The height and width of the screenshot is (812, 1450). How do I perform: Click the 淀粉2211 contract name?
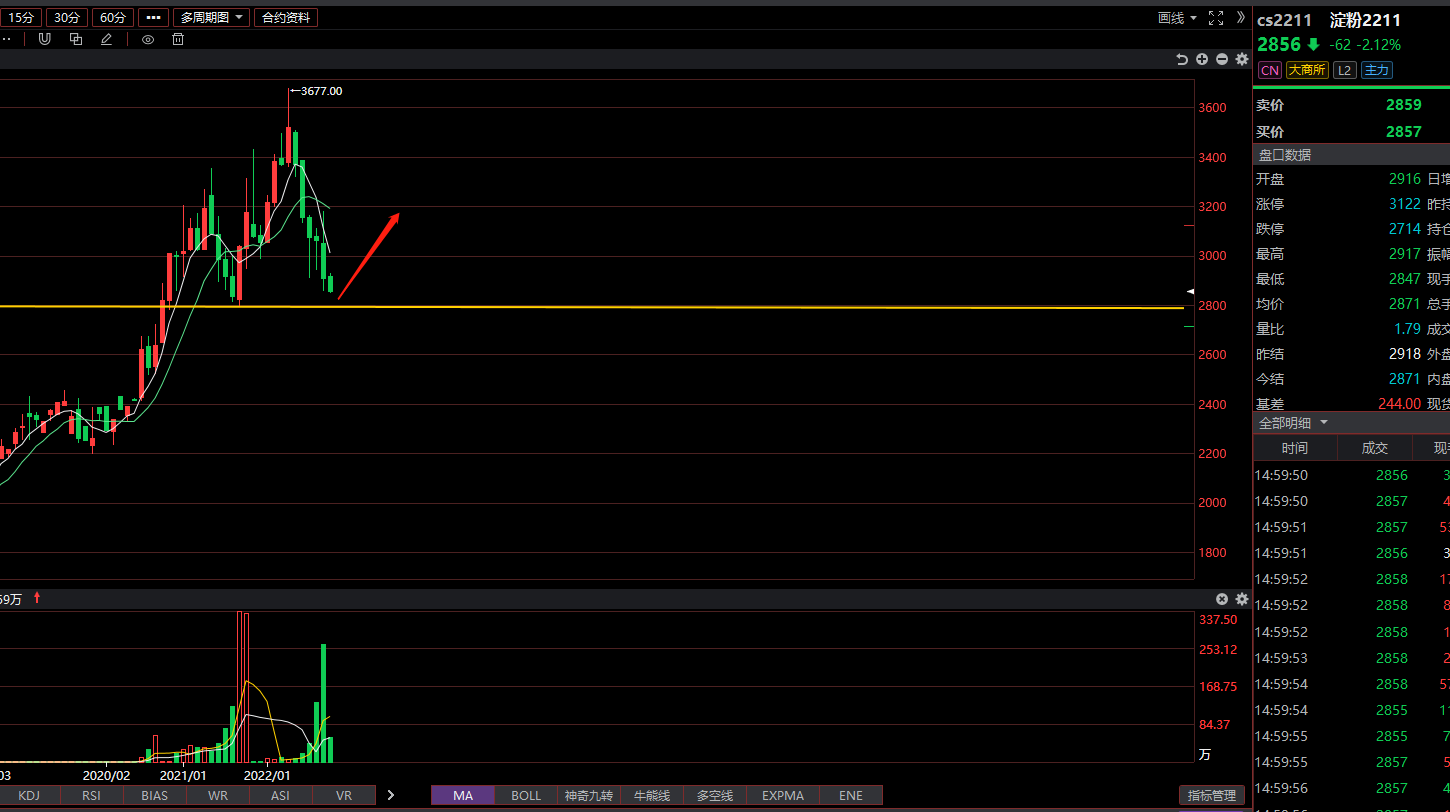[1365, 20]
